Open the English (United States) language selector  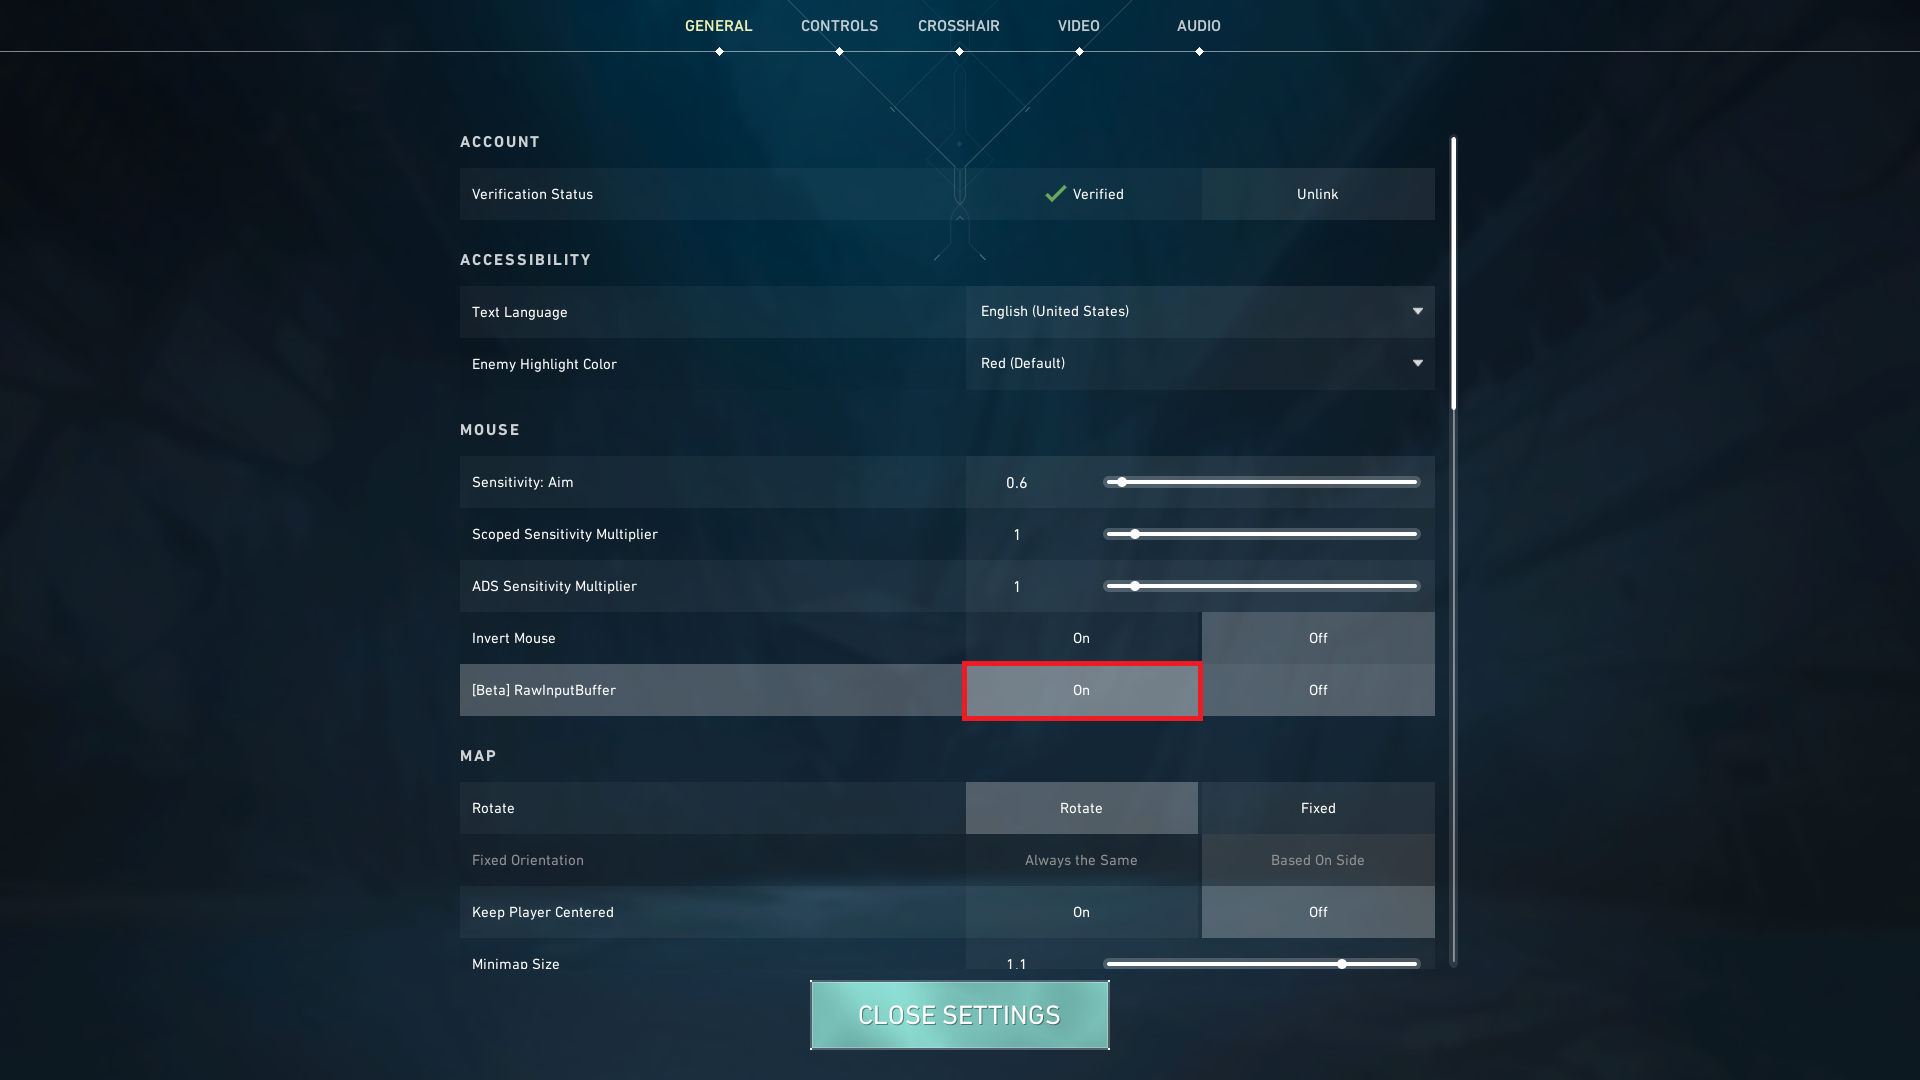point(1200,312)
